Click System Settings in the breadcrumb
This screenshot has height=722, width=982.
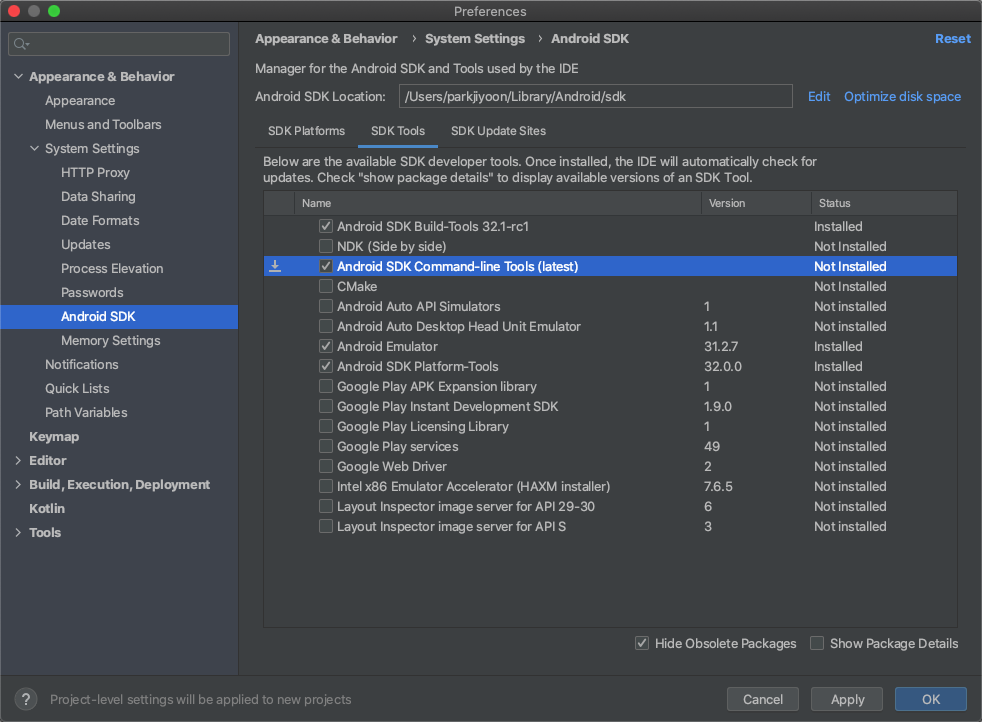coord(475,38)
